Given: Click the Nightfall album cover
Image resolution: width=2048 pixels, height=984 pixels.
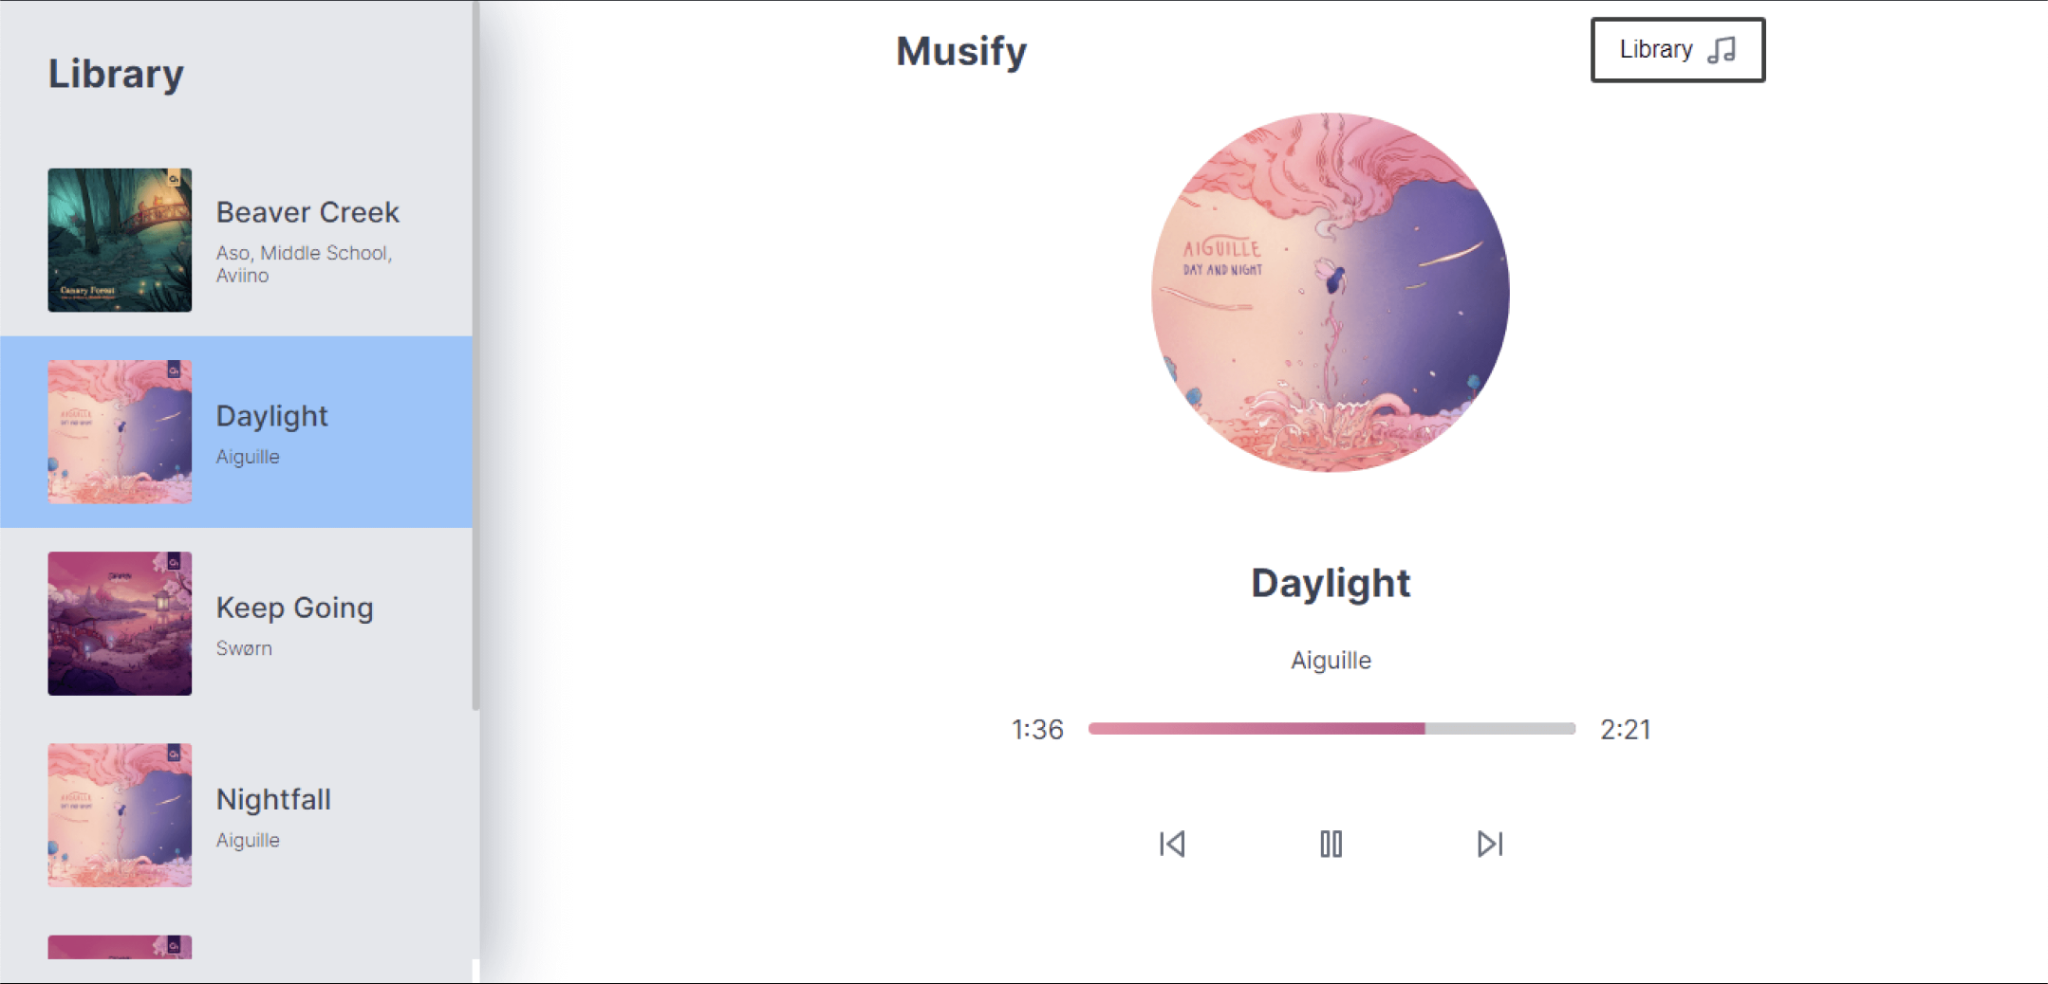Looking at the screenshot, I should [119, 815].
